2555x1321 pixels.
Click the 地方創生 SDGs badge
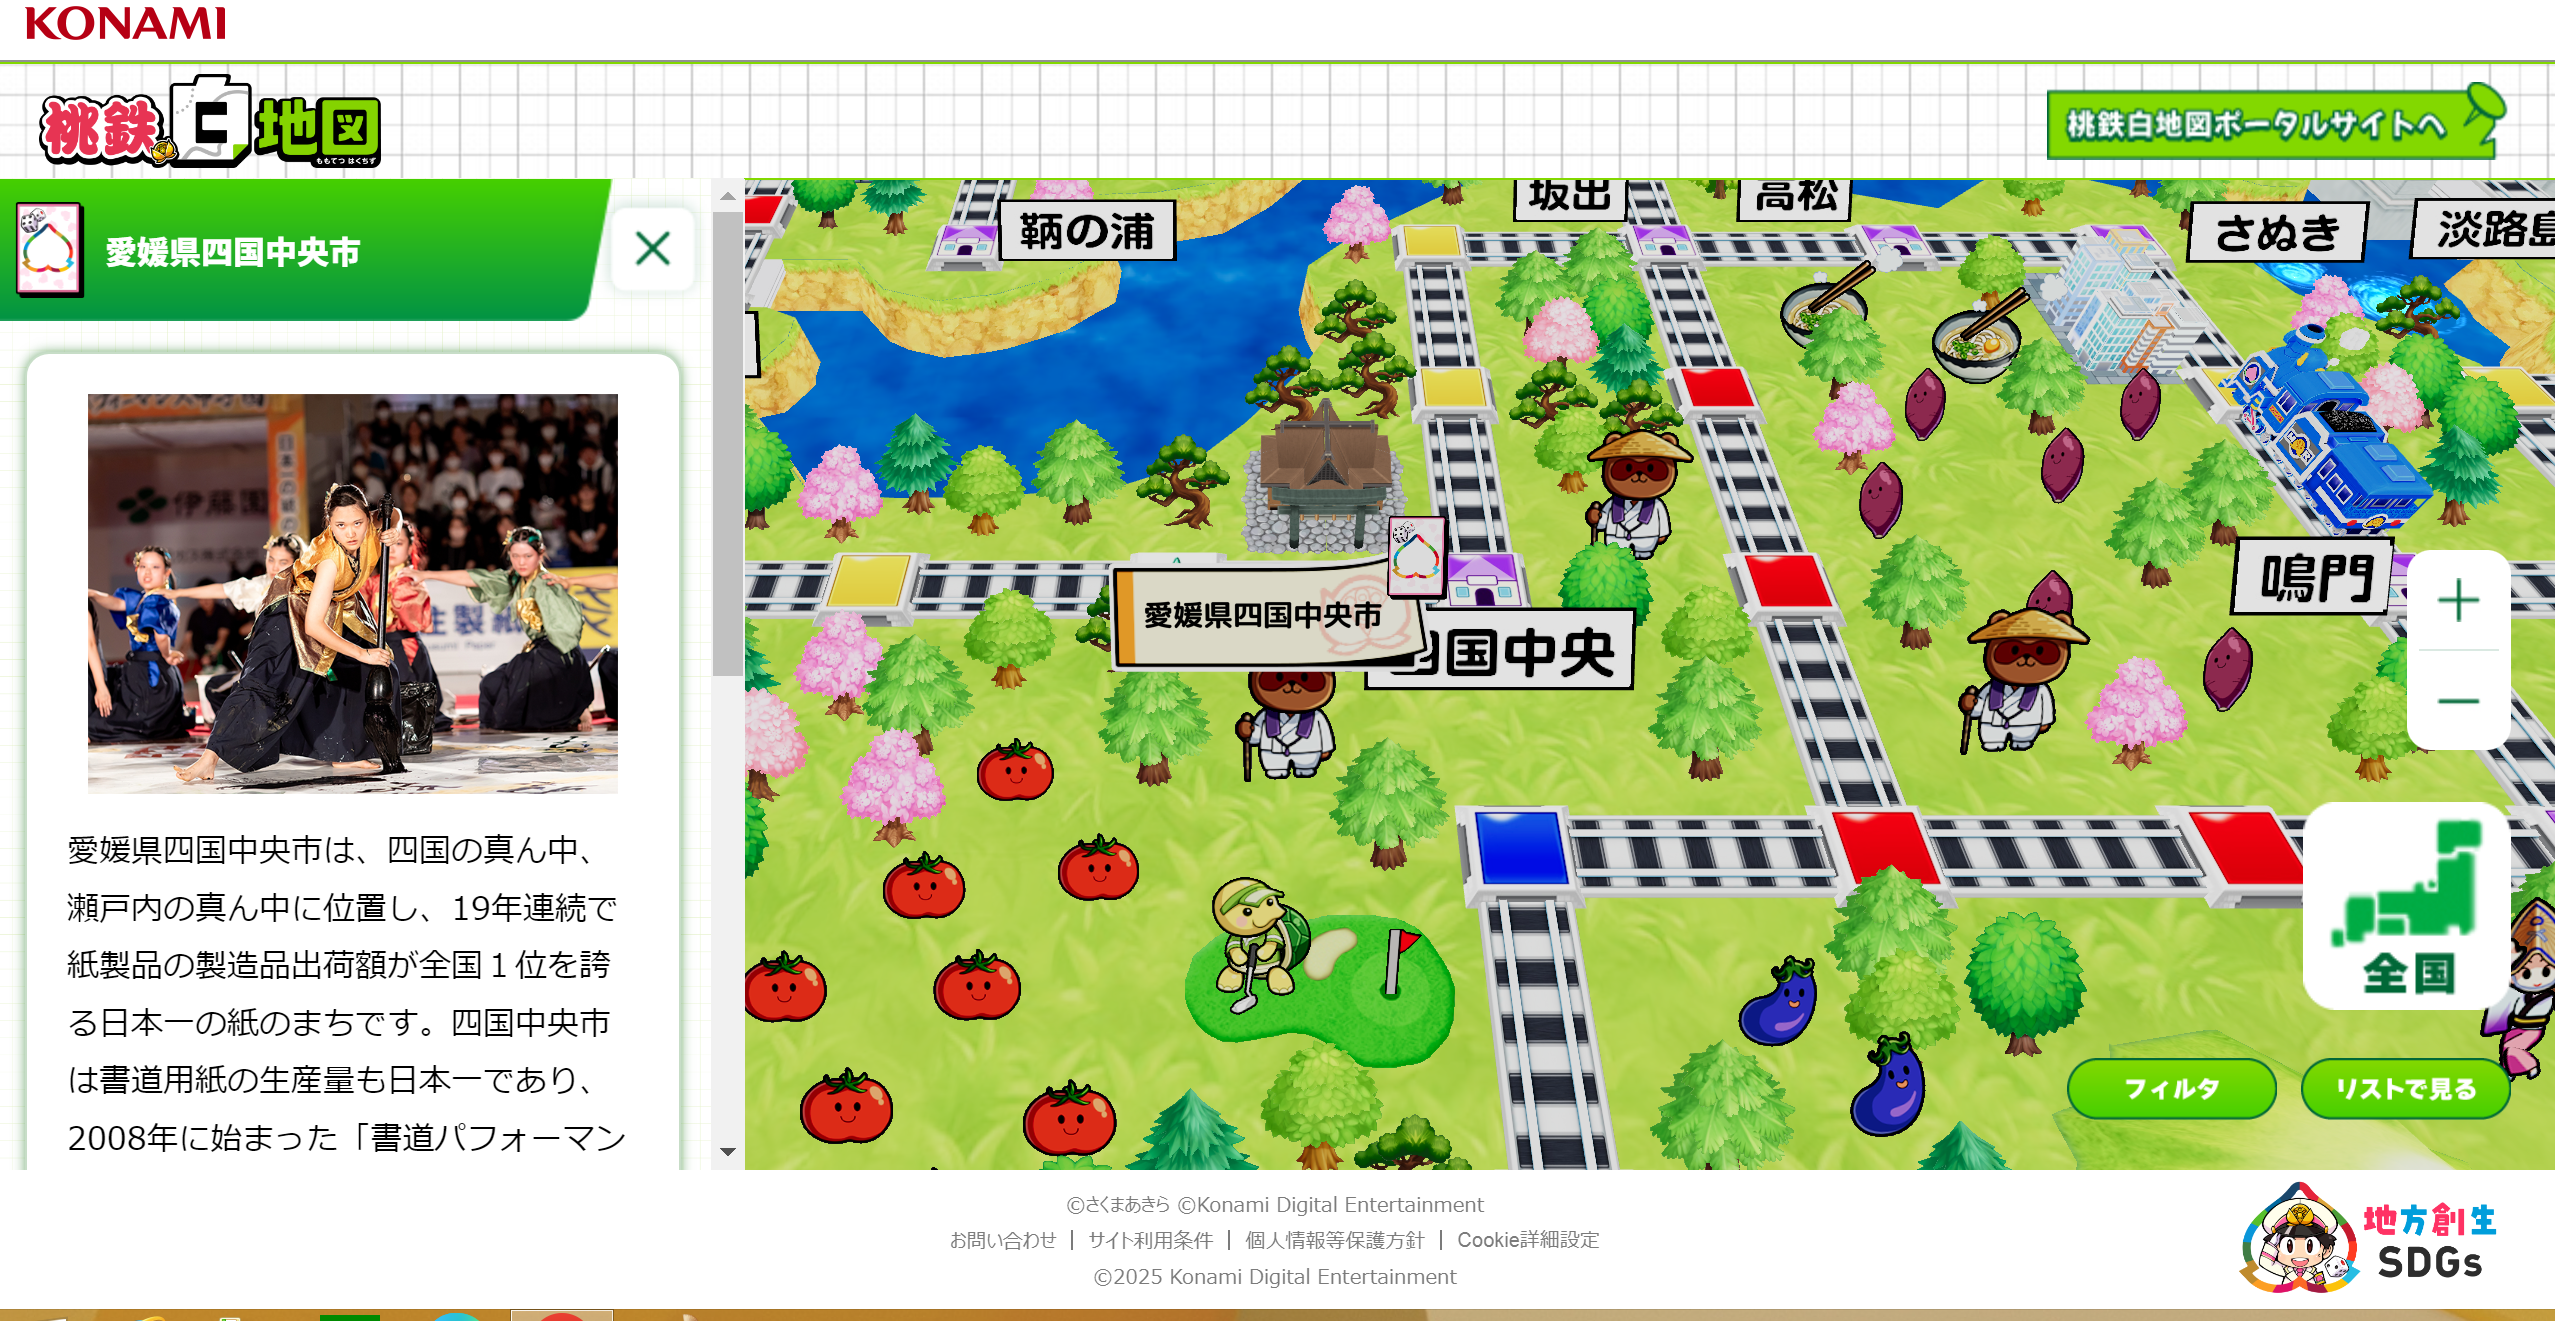2368,1238
